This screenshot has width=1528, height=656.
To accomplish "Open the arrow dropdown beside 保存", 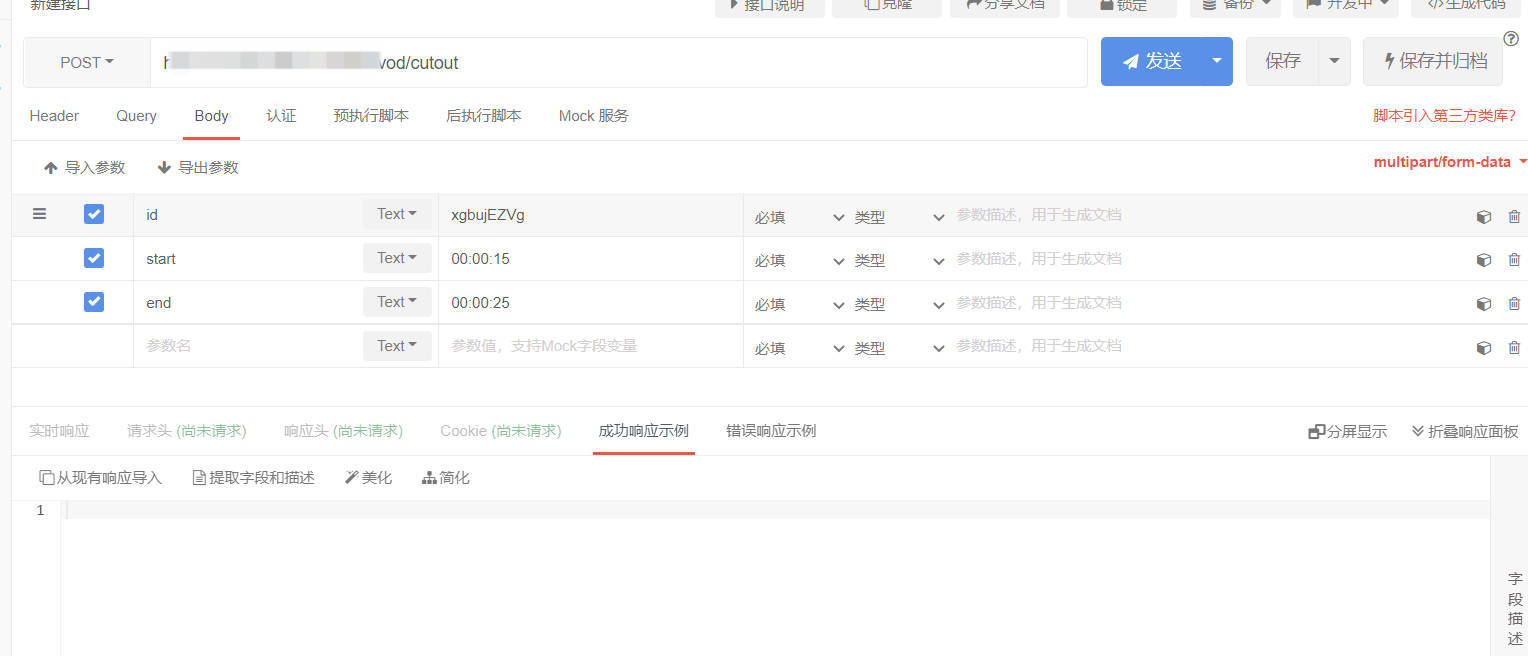I will tap(1334, 61).
